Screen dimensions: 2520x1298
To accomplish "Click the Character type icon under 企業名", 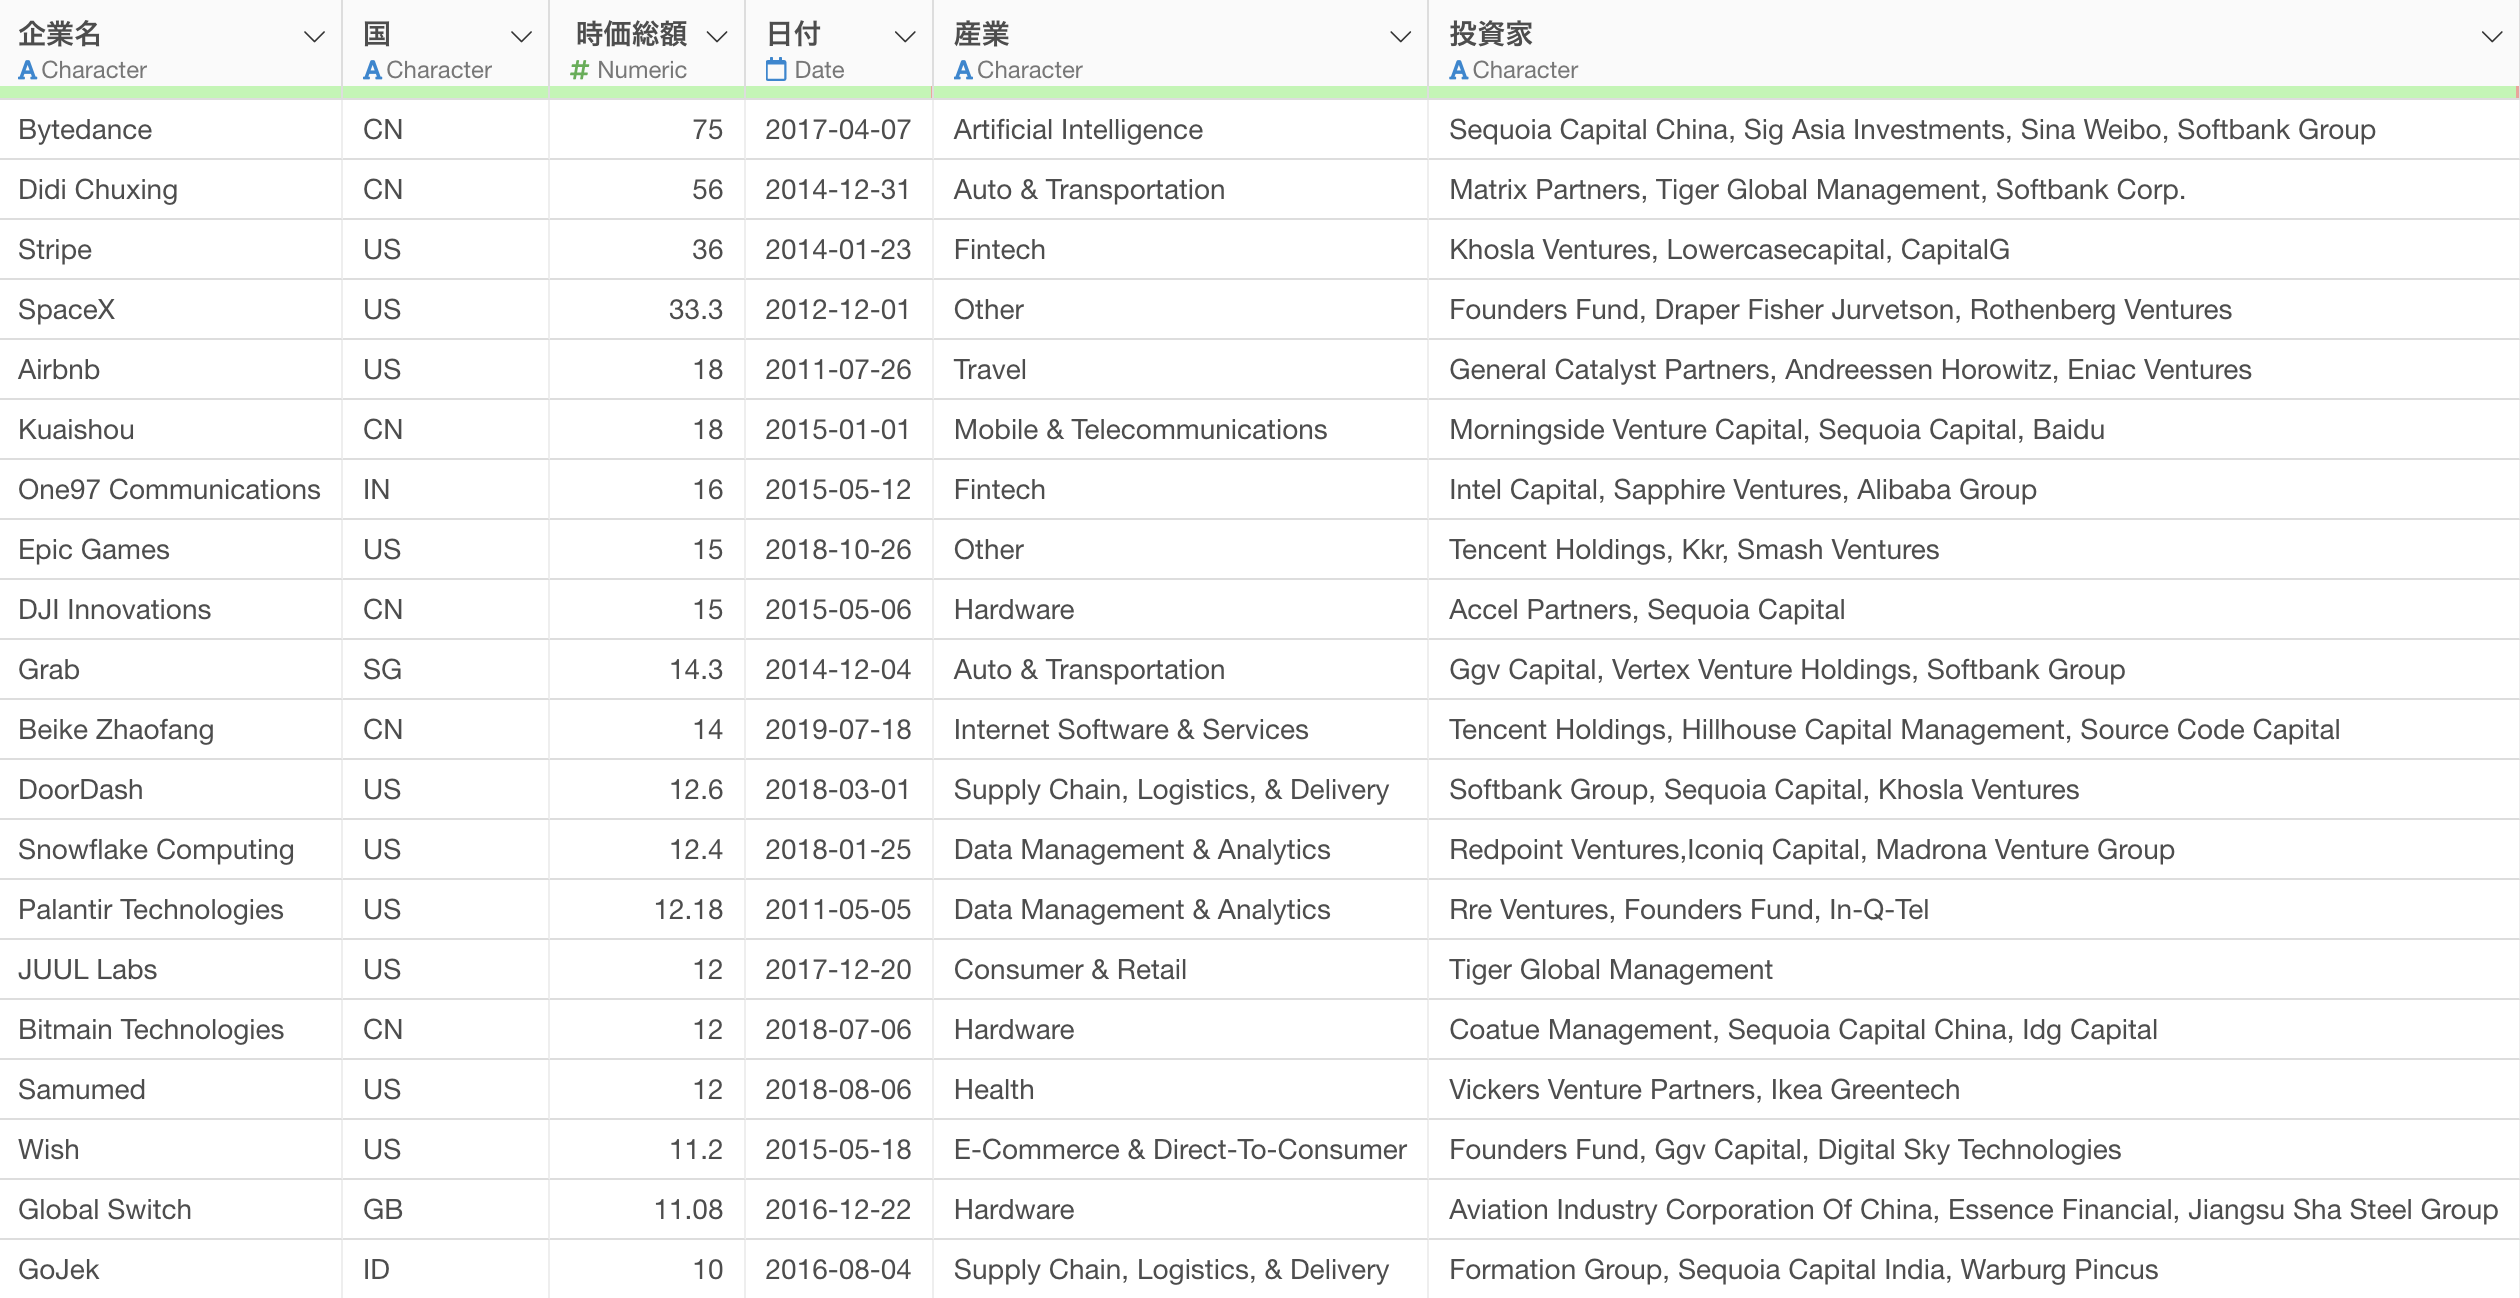I will [x=28, y=70].
